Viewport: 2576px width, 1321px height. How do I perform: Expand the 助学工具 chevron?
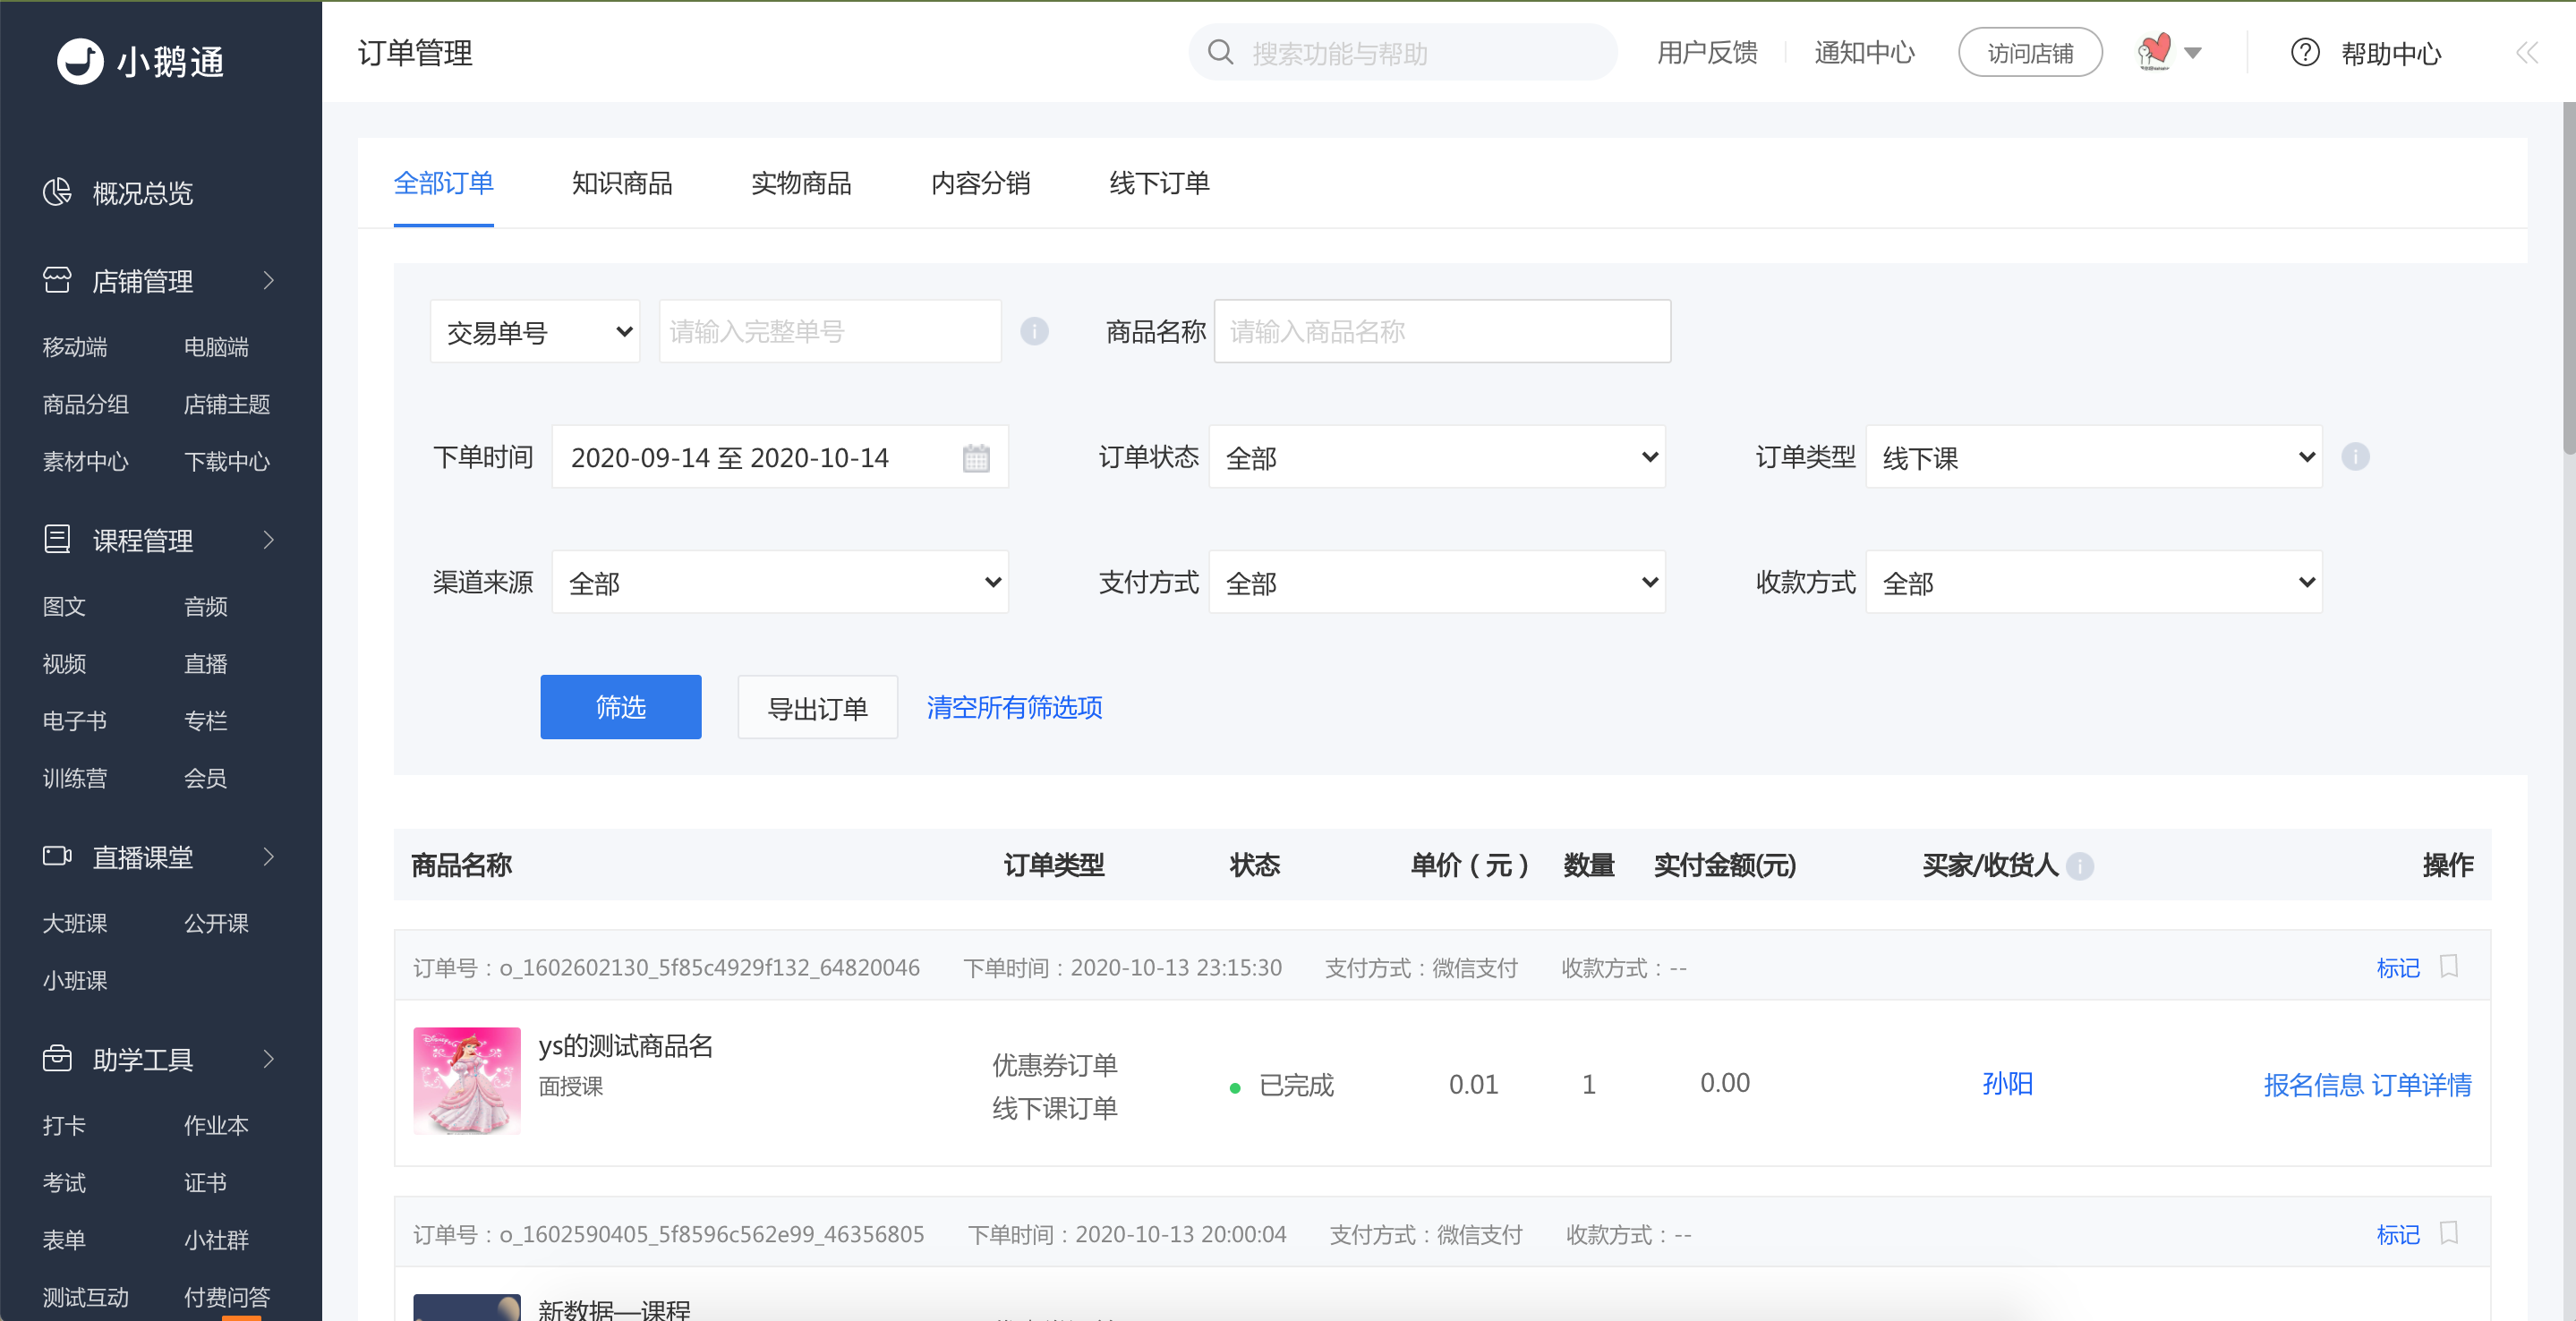(268, 1058)
